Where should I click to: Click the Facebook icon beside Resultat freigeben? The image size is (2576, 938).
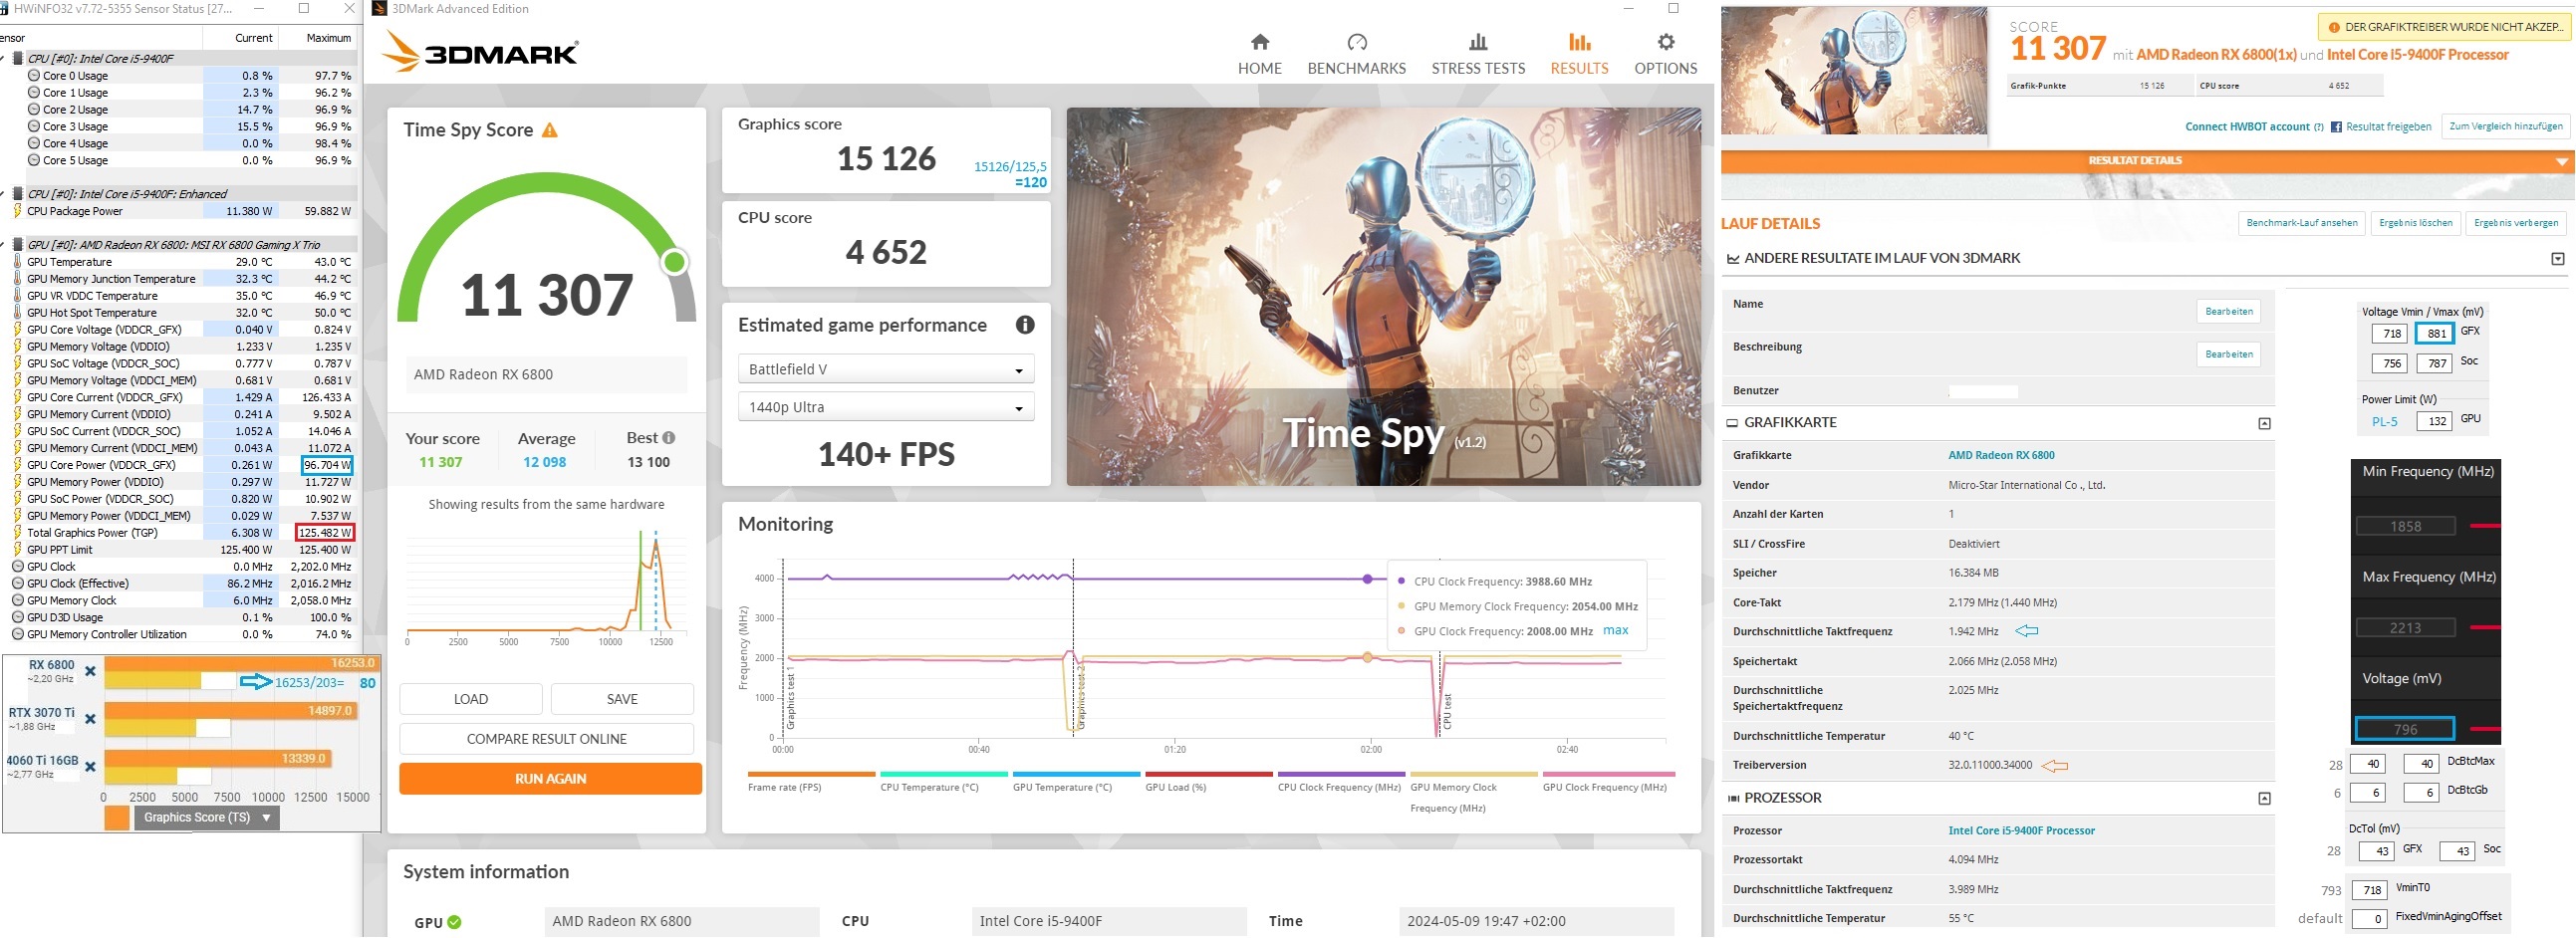pyautogui.click(x=2336, y=127)
